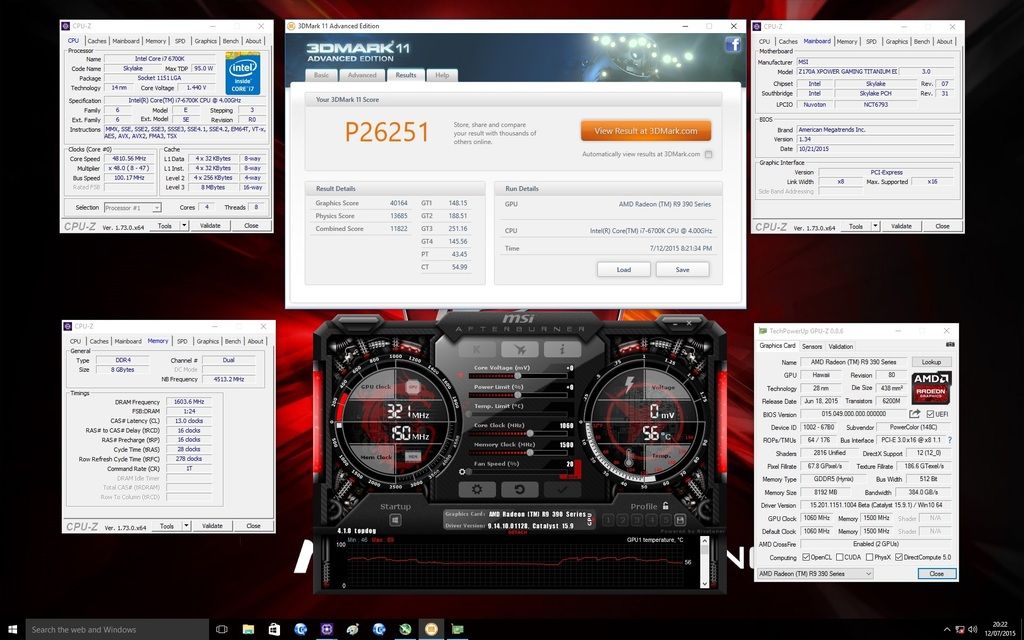The width and height of the screenshot is (1024, 640).
Task: Open Task View on the taskbar
Action: (221, 630)
